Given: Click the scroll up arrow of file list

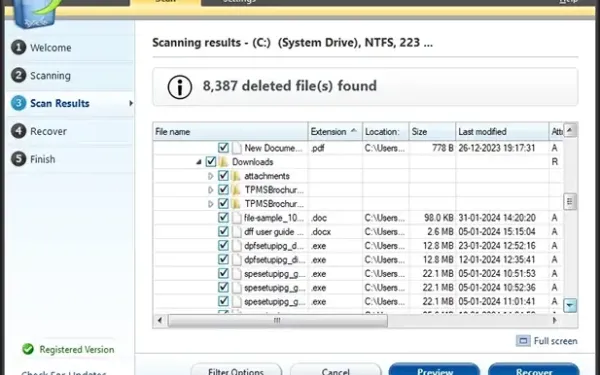Looking at the screenshot, I should tap(570, 130).
